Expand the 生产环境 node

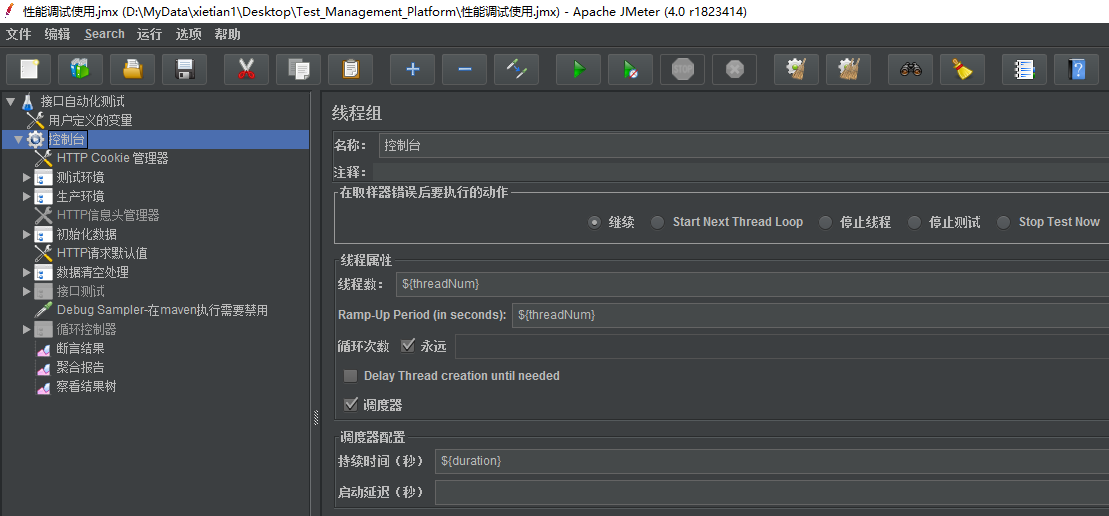pyautogui.click(x=27, y=197)
